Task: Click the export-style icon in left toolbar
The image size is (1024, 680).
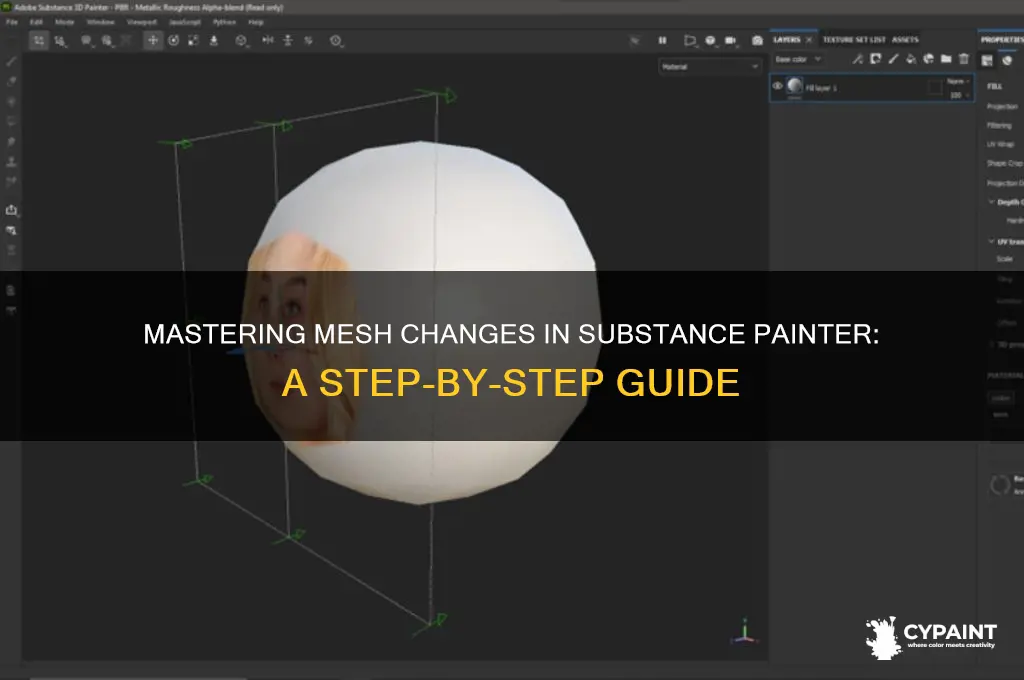Action: click(x=11, y=210)
